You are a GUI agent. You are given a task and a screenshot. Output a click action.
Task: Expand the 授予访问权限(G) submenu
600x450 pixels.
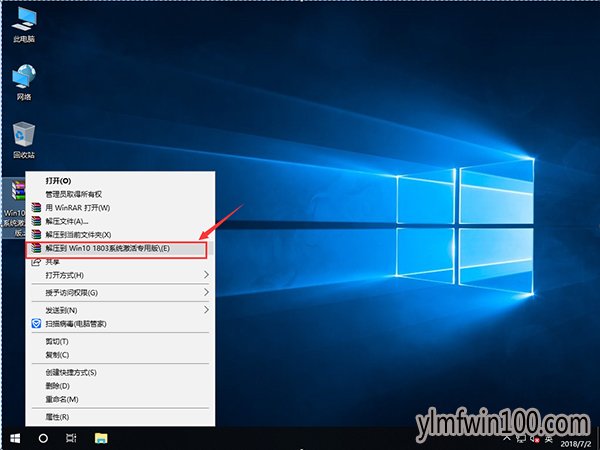[x=120, y=293]
